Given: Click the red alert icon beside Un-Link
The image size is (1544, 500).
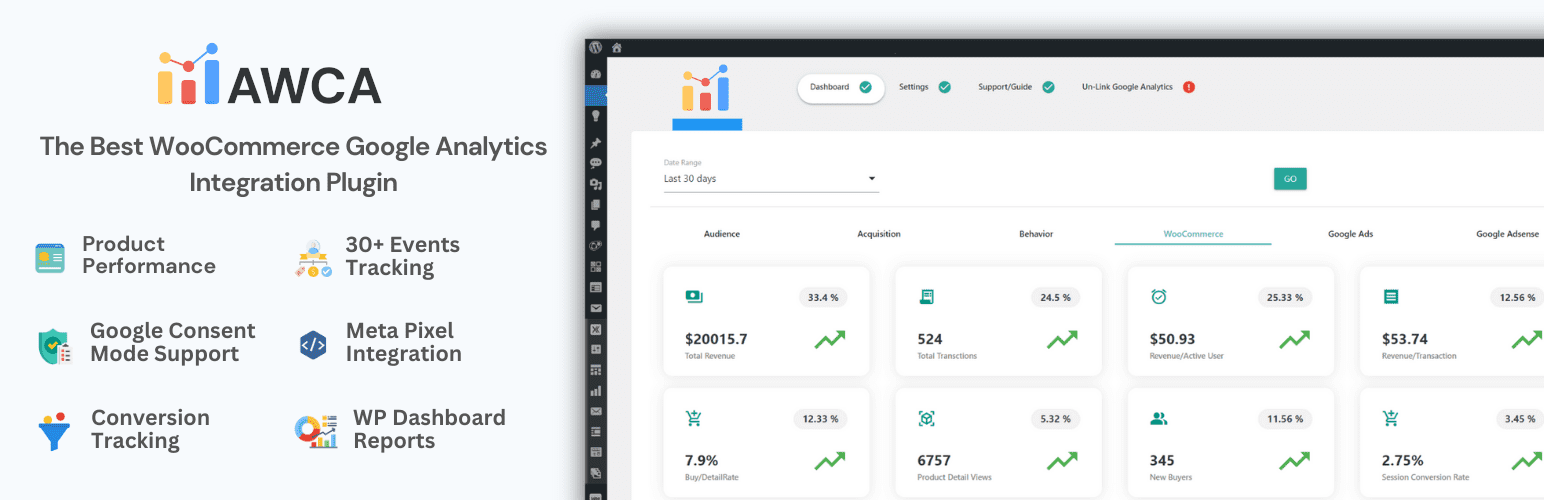Looking at the screenshot, I should 1188,87.
